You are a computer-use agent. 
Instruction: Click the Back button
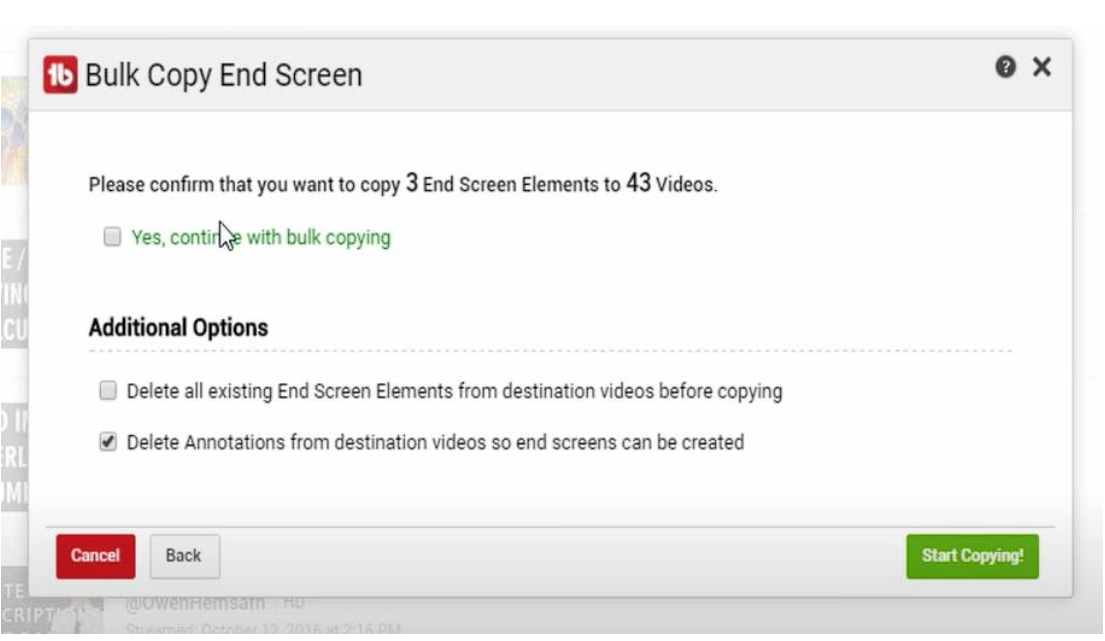[183, 556]
